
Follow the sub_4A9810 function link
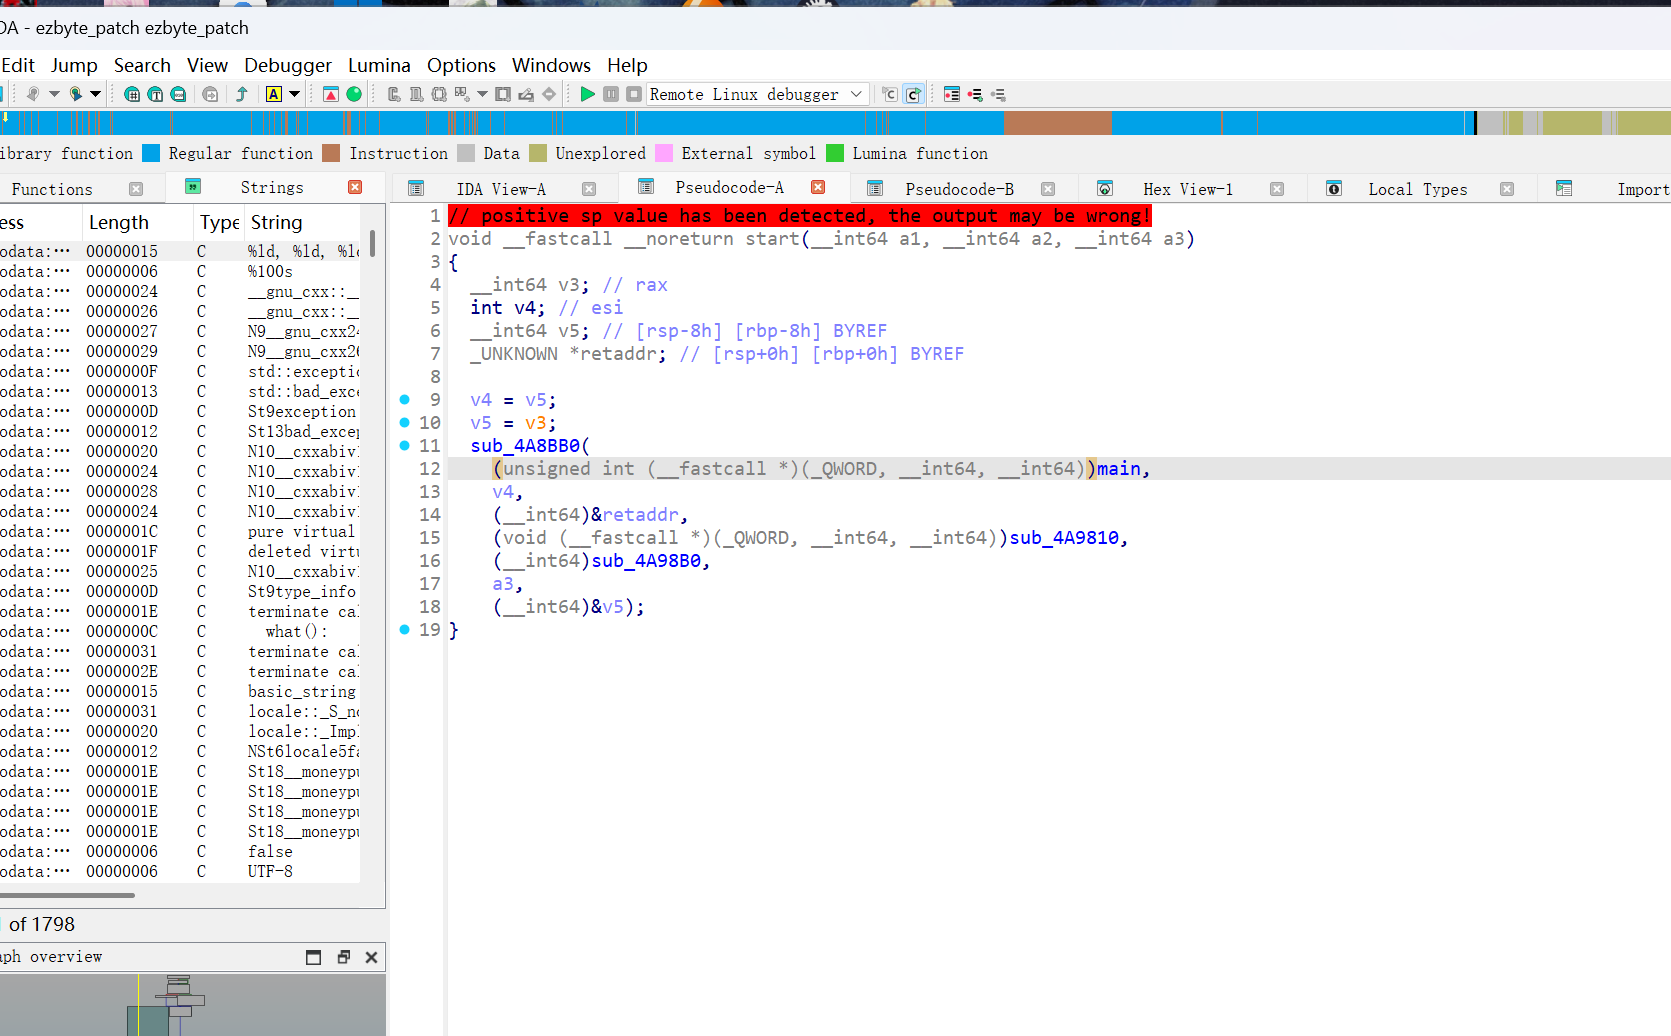coord(1064,538)
